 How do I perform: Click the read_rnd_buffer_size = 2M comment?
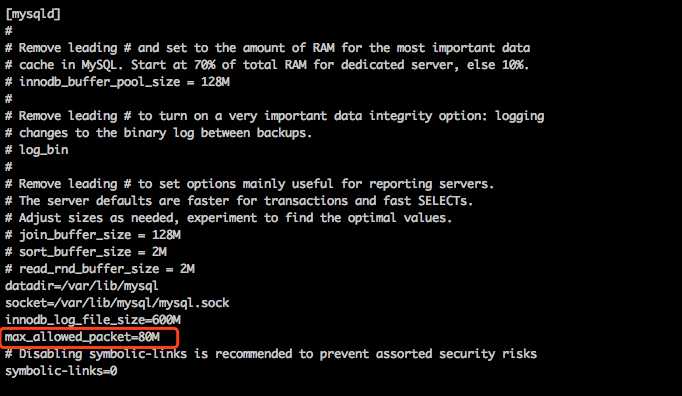[100, 269]
